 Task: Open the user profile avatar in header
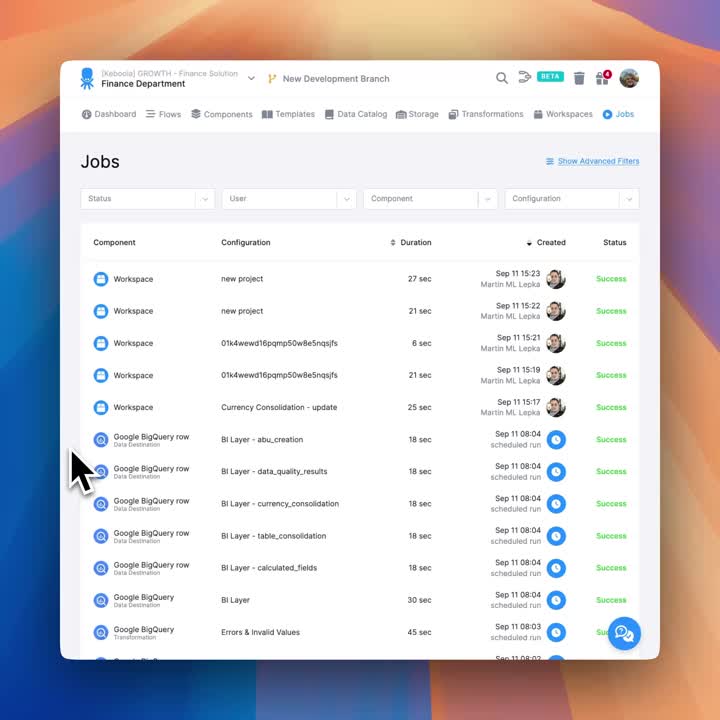pyautogui.click(x=629, y=78)
